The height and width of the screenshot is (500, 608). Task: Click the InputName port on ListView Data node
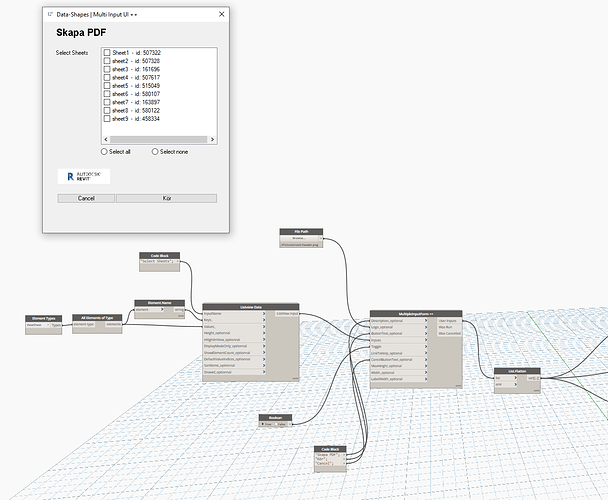234,313
